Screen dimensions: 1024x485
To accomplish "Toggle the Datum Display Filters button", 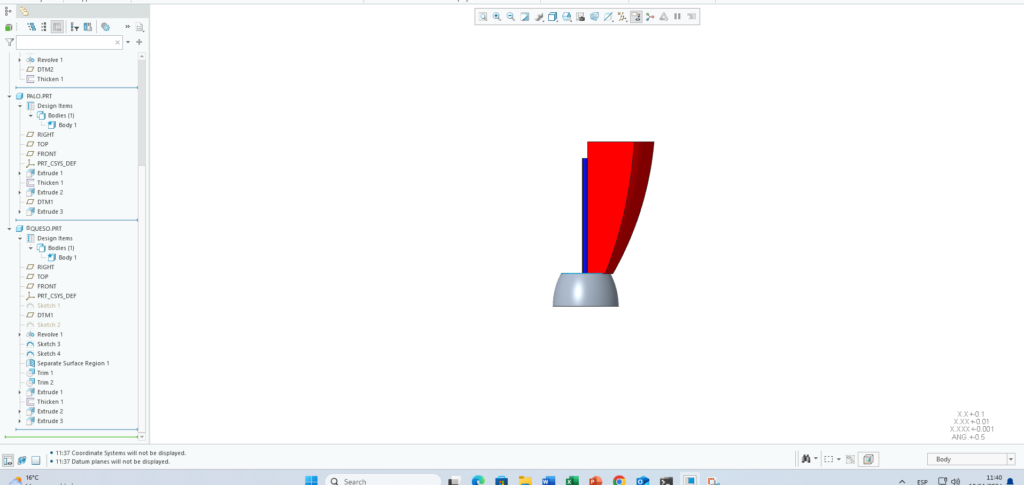I will point(608,16).
